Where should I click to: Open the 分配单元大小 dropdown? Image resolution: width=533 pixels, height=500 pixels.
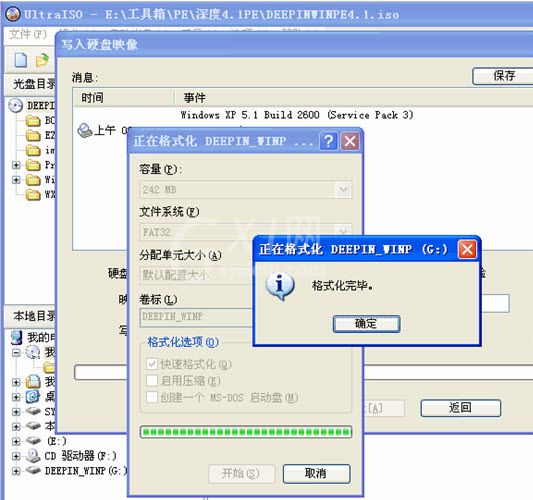(x=197, y=275)
